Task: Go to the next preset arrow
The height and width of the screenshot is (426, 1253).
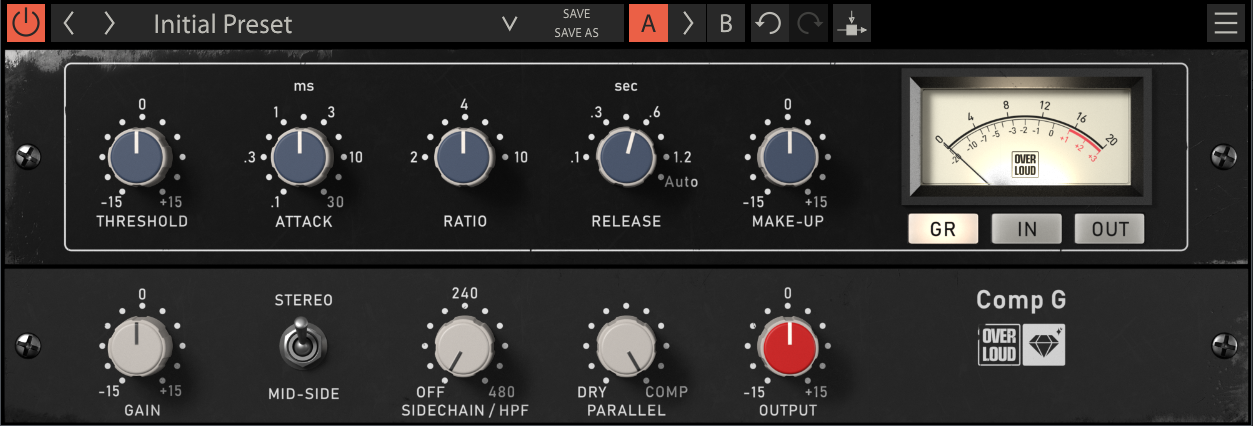Action: pyautogui.click(x=109, y=23)
